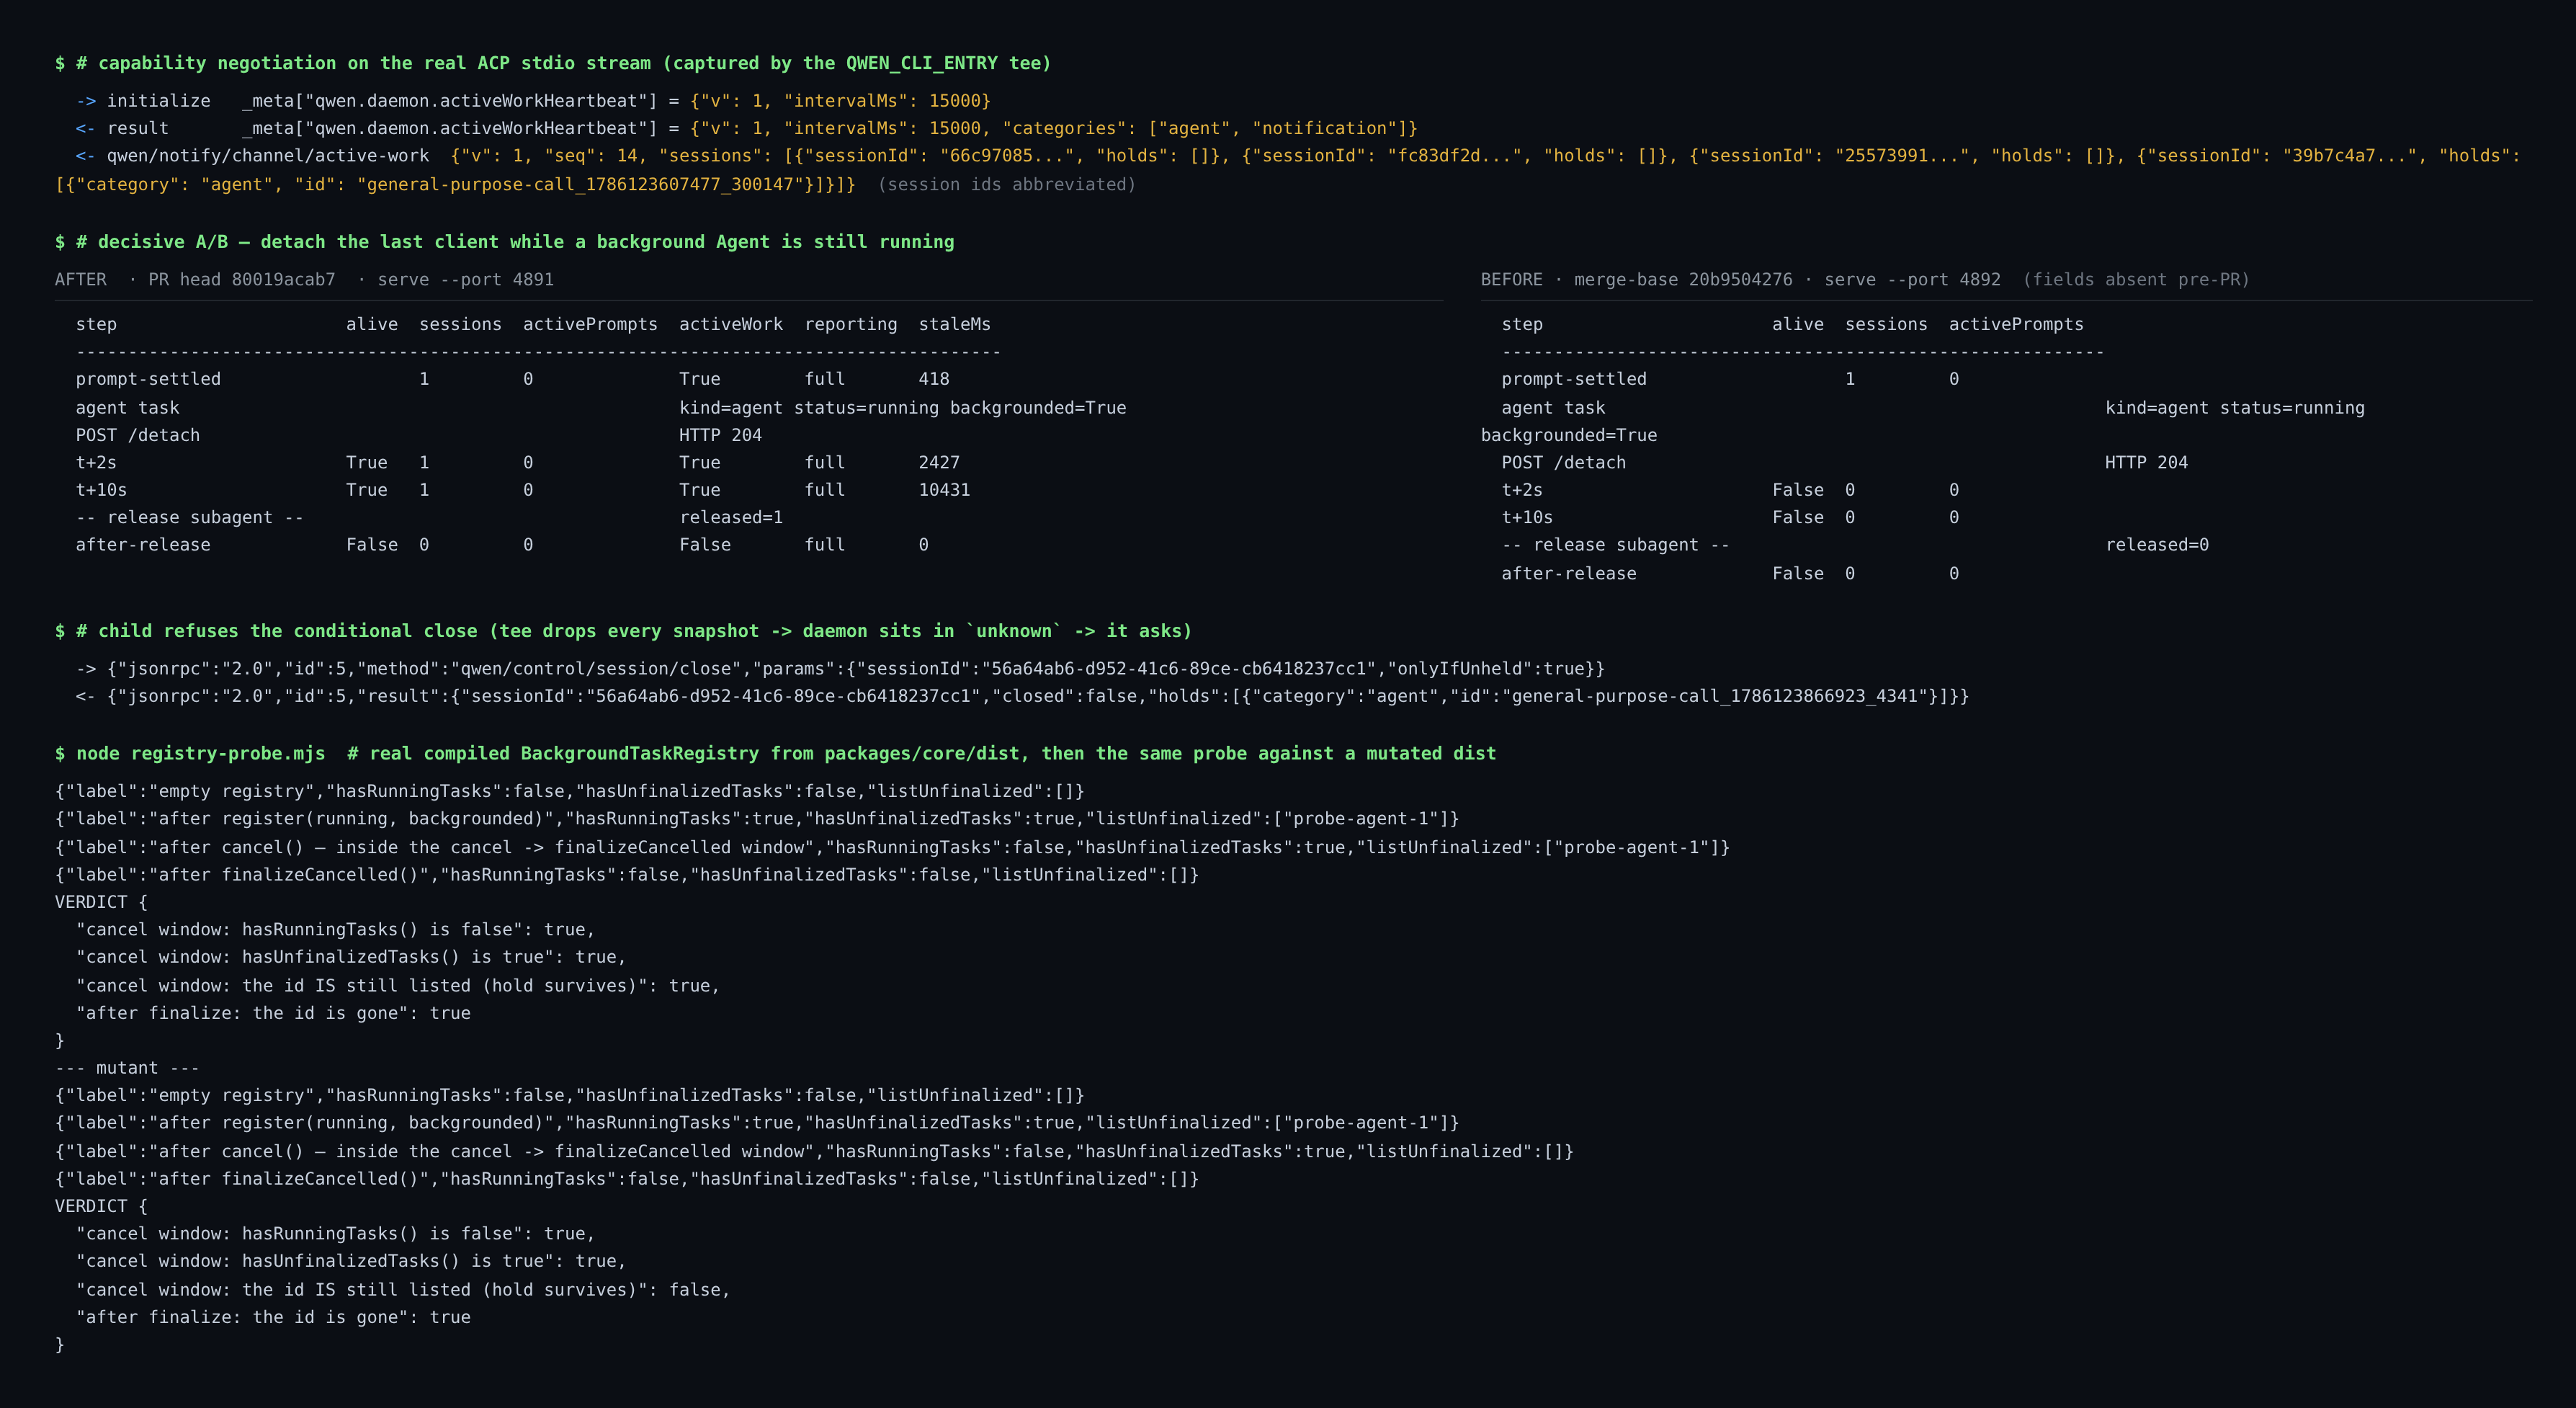The image size is (2576, 1408).
Task: Click the second 'VERDICT {' line
Action: [x=101, y=1206]
